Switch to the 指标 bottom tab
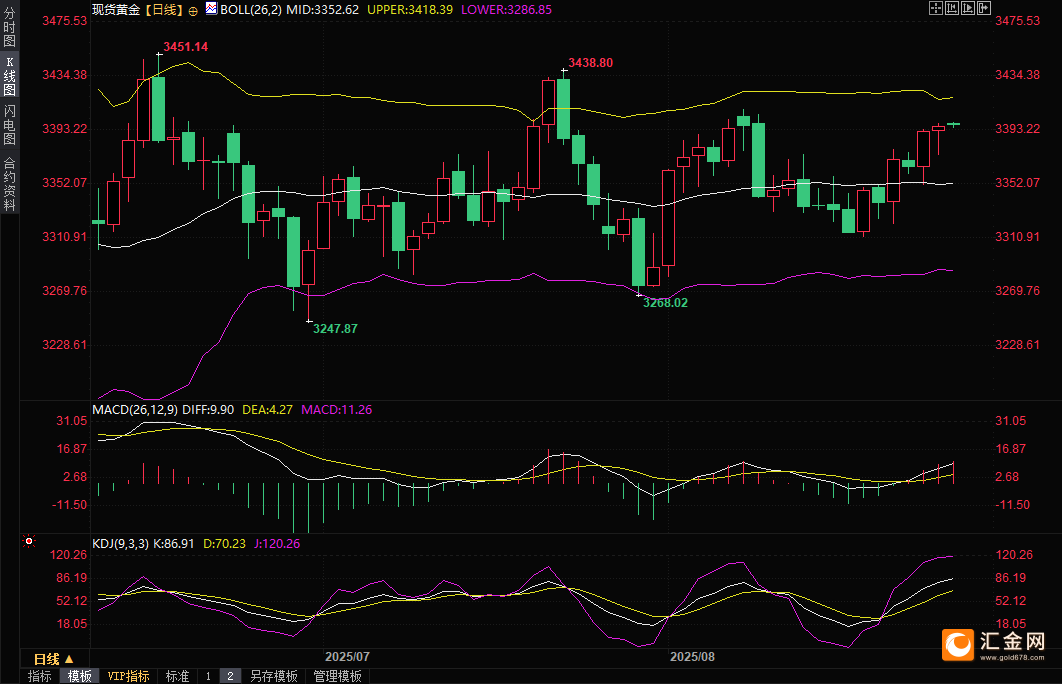Screen dimensions: 1062x684 point(39,676)
